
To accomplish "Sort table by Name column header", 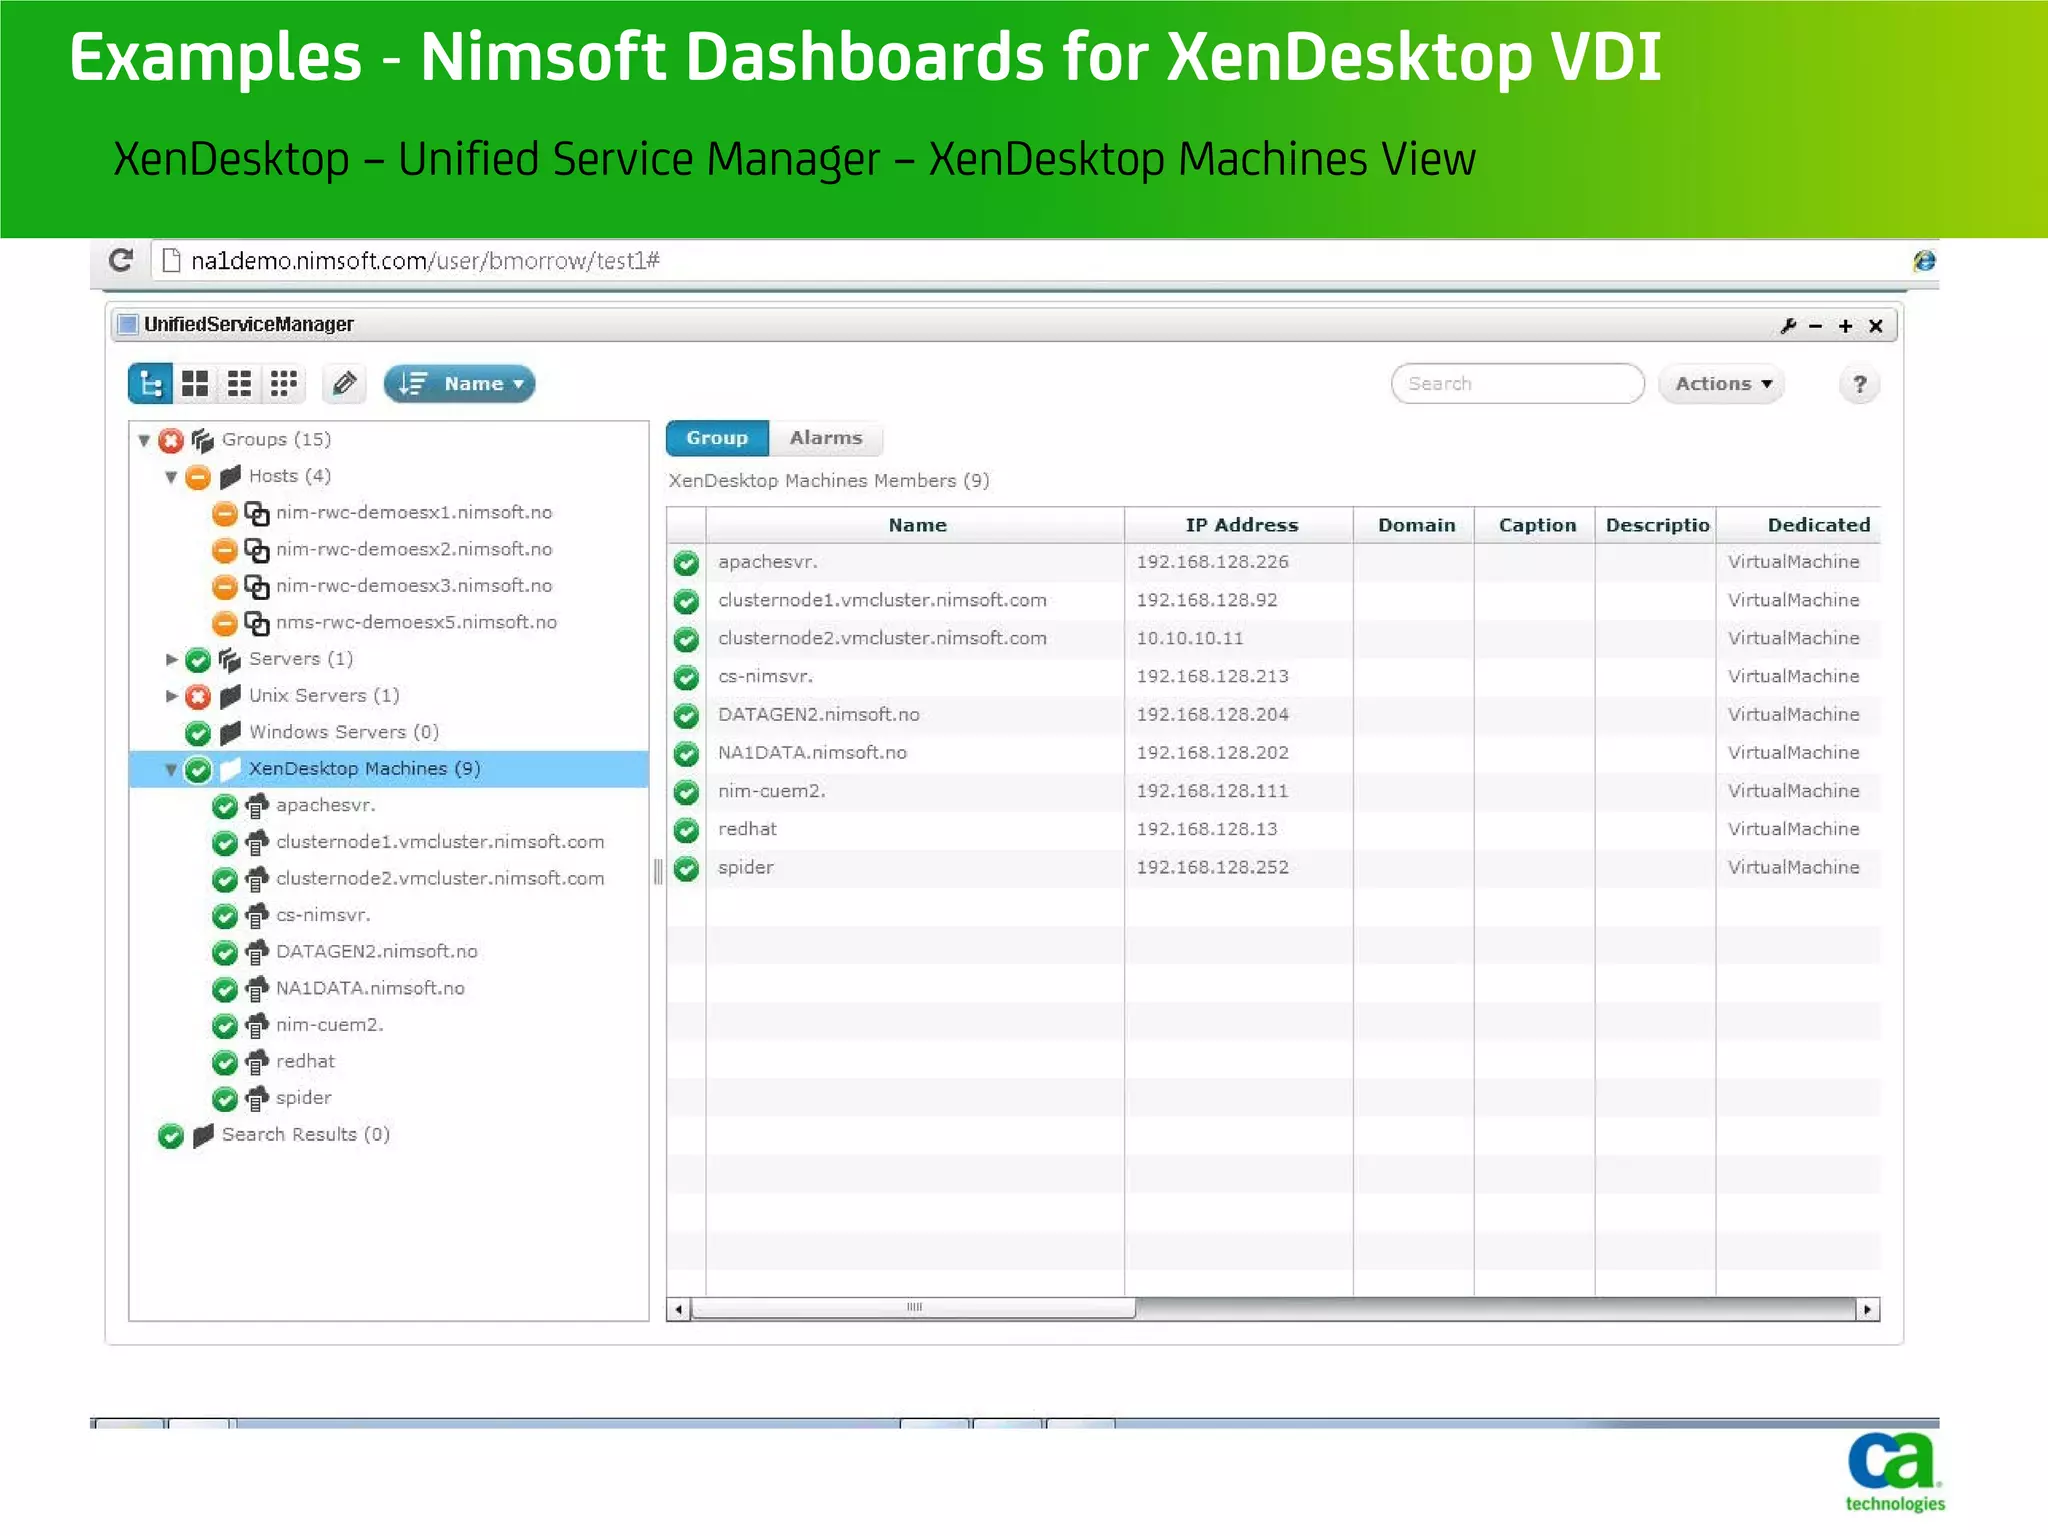I will 916,525.
